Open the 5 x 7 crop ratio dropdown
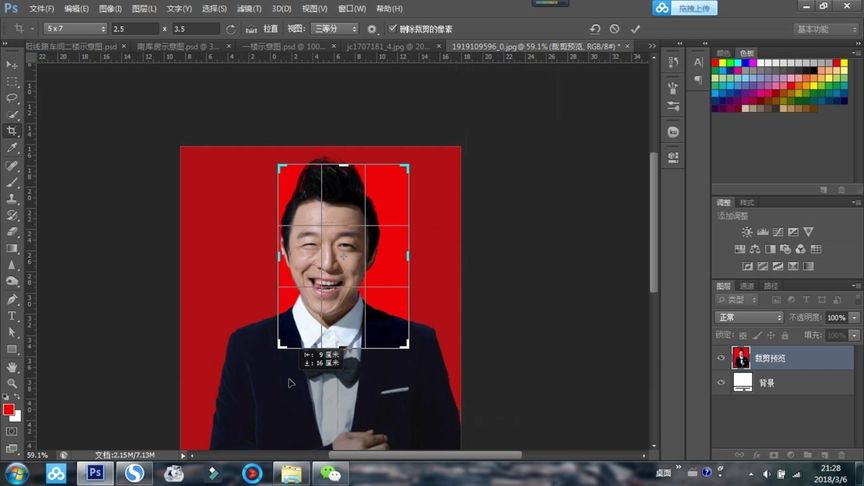Viewport: 864px width, 486px height. coord(75,29)
